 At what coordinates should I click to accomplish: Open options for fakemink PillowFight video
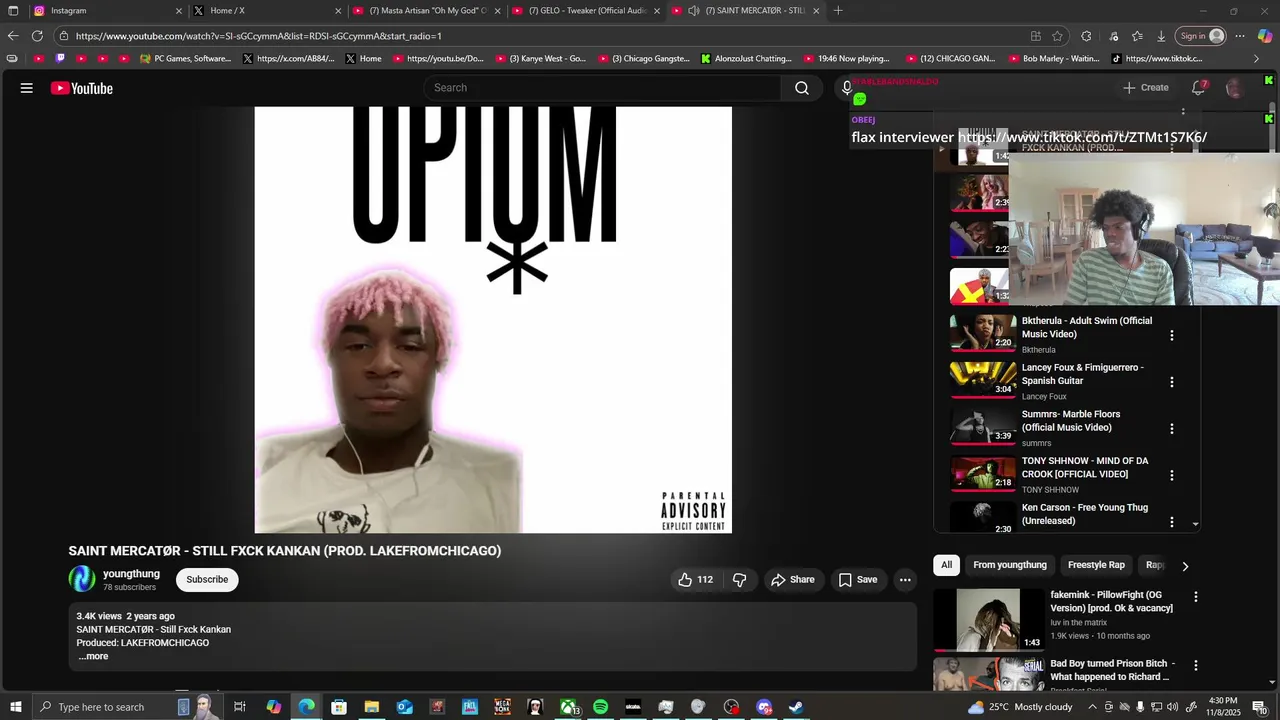point(1195,597)
